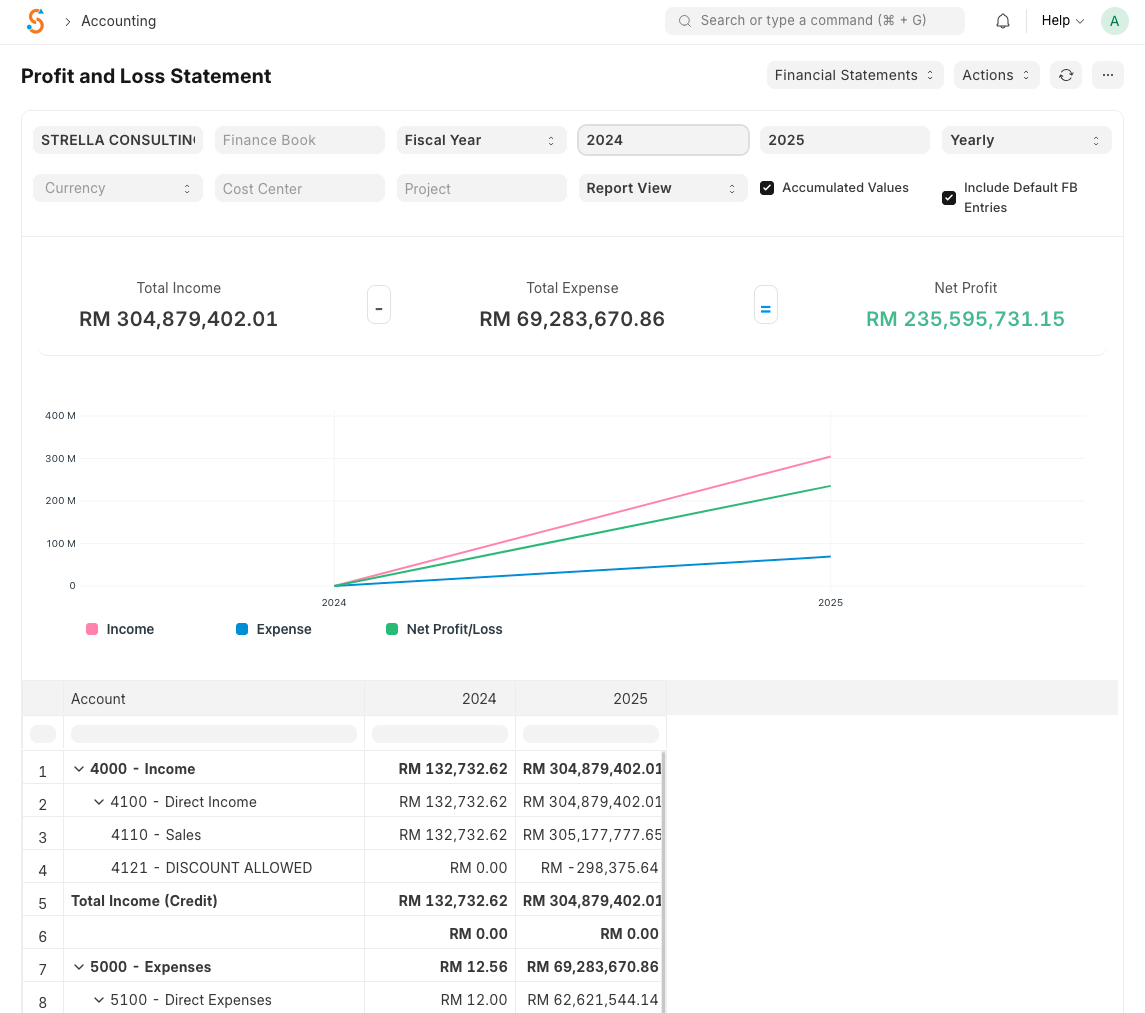Click the refresh report icon
The height and width of the screenshot is (1013, 1145).
1066,75
